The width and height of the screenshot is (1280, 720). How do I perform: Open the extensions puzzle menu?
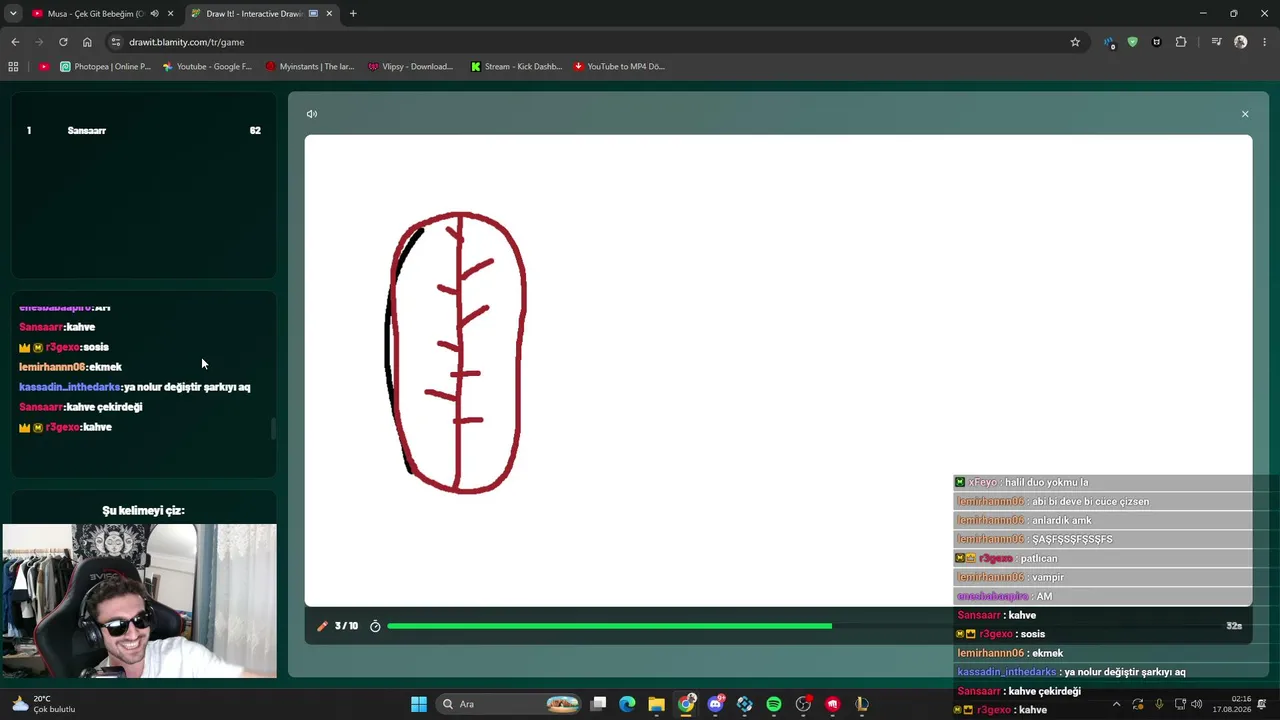(x=1181, y=42)
